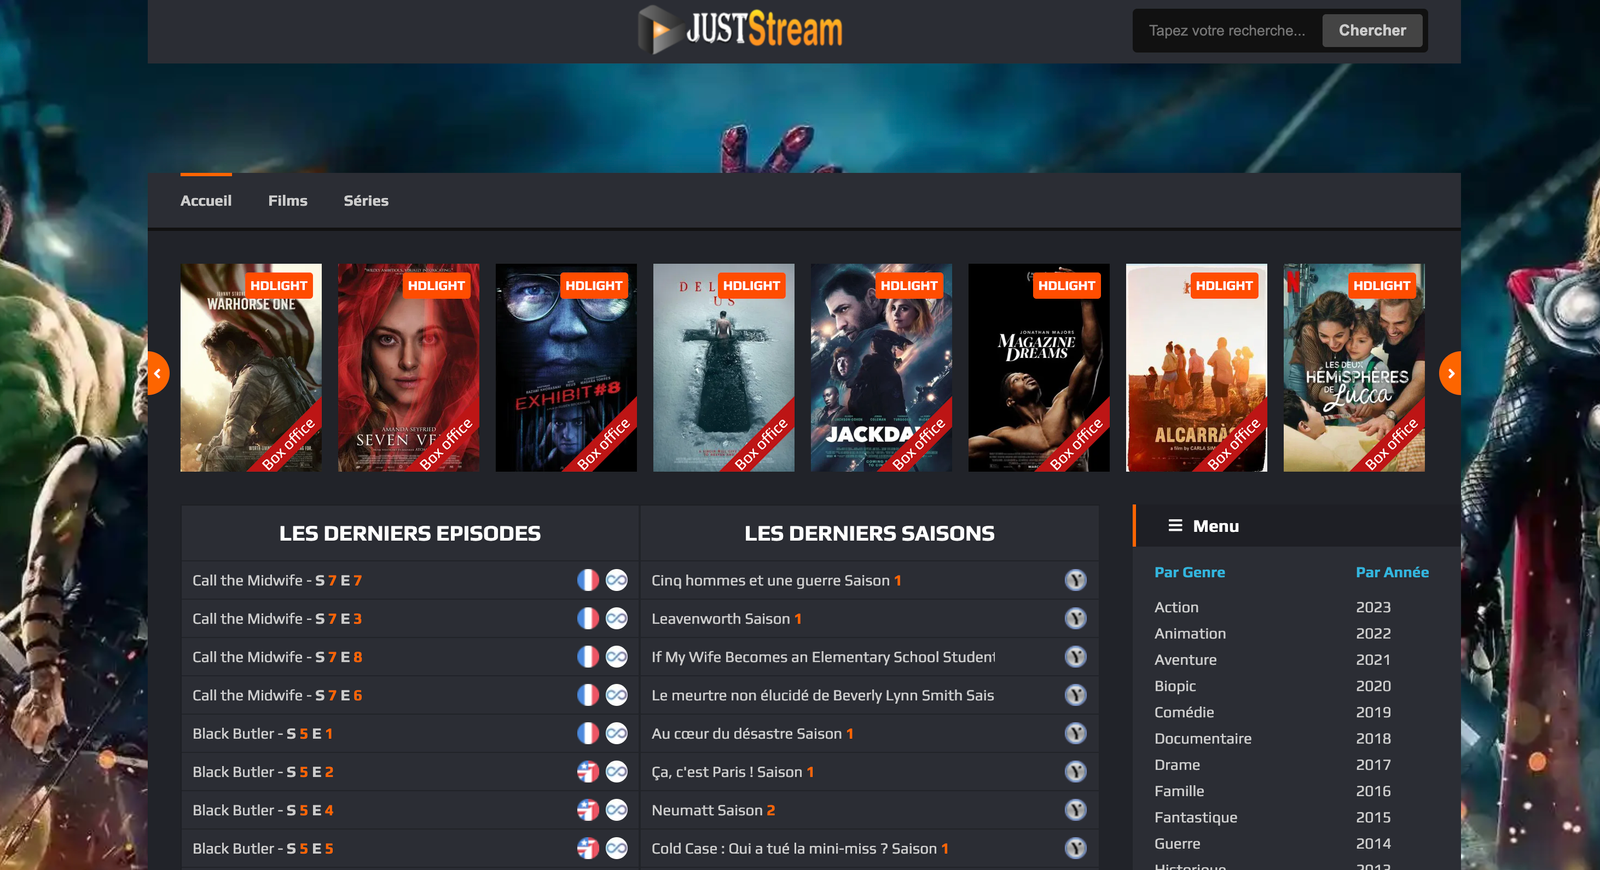The image size is (1600, 870).
Task: Select Comédie genre
Action: tap(1184, 712)
